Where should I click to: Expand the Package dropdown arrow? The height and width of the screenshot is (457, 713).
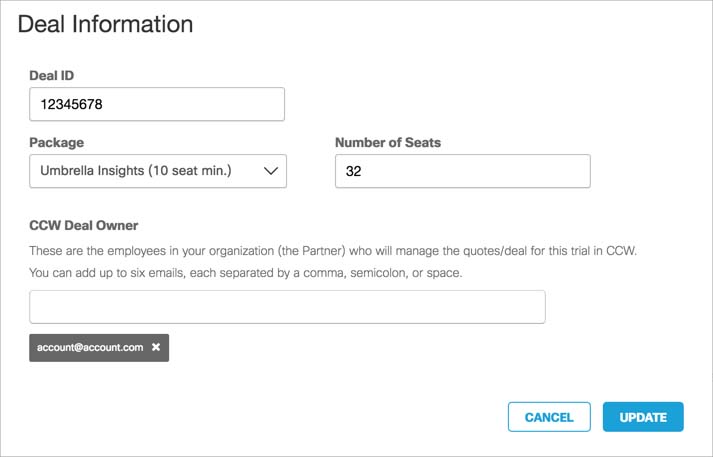point(270,171)
